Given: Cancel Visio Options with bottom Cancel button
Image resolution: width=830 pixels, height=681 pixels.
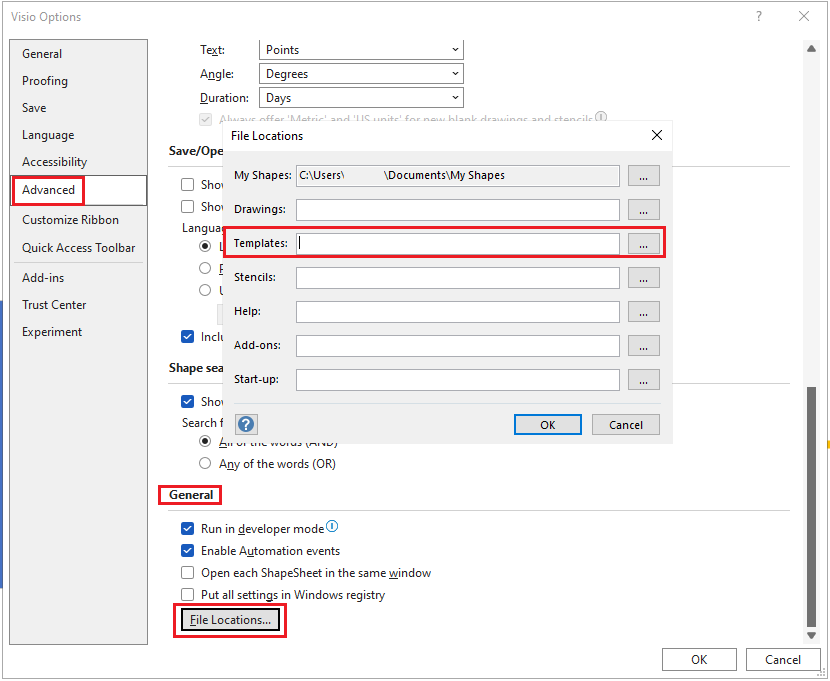Looking at the screenshot, I should coord(783,659).
